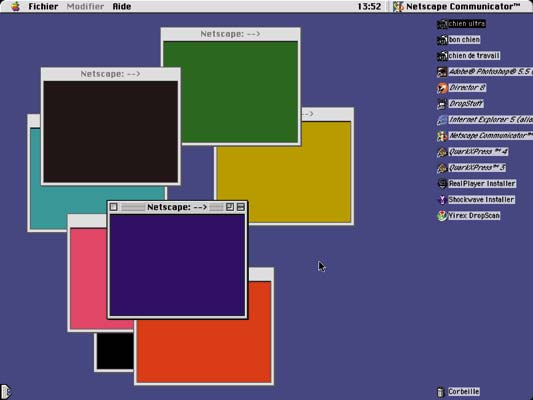
Task: Click the 'Shockwave Installer' label text
Action: click(x=481, y=200)
